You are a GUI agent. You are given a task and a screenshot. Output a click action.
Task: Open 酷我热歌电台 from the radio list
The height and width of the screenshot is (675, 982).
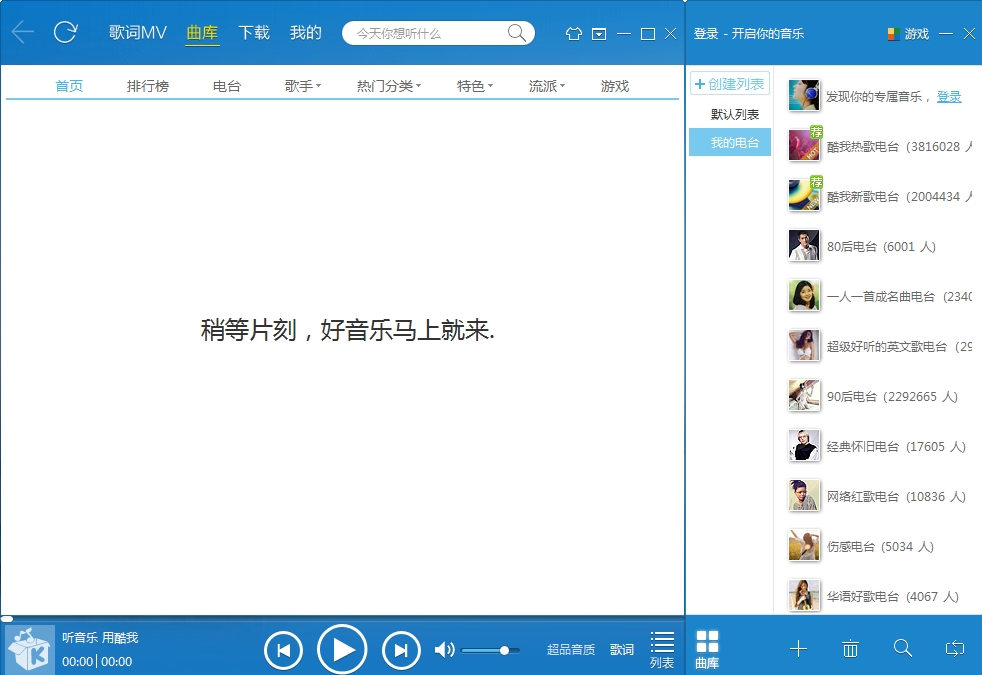(x=880, y=146)
